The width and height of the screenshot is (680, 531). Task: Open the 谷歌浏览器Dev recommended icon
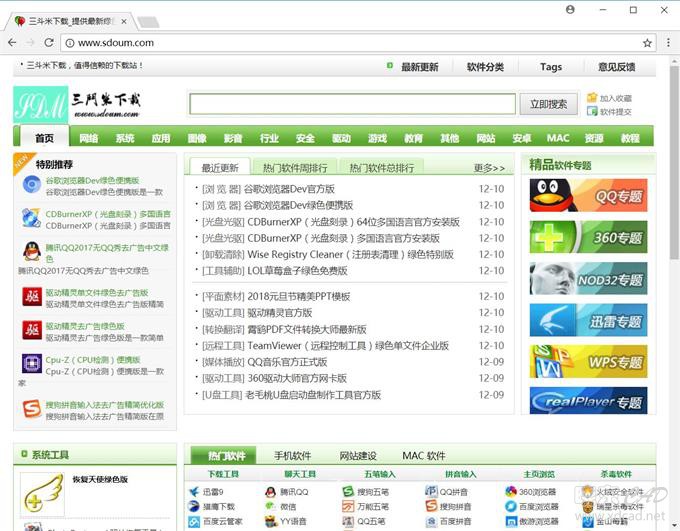coord(32,184)
